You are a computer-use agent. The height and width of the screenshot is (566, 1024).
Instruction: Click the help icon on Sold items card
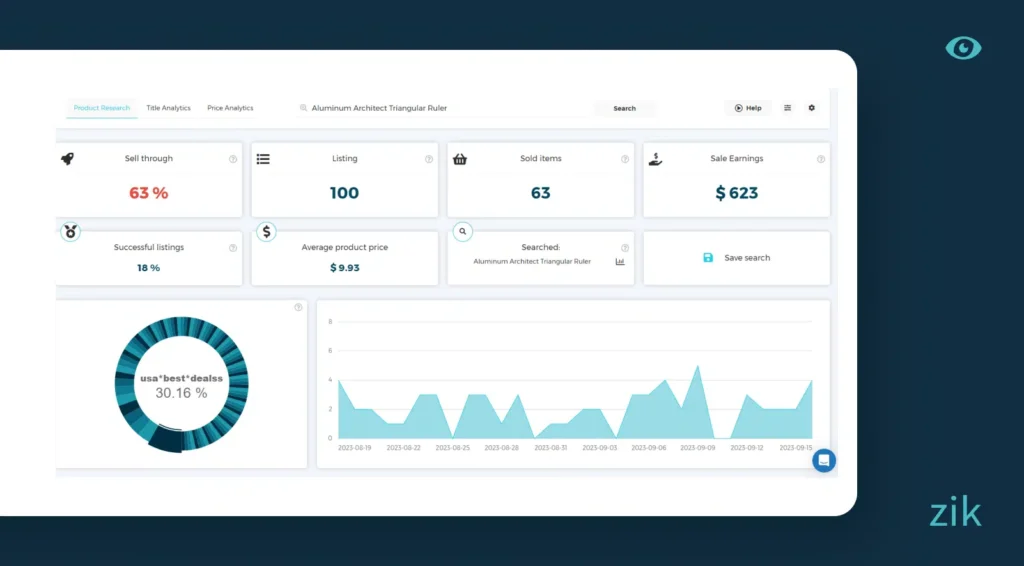(x=625, y=159)
